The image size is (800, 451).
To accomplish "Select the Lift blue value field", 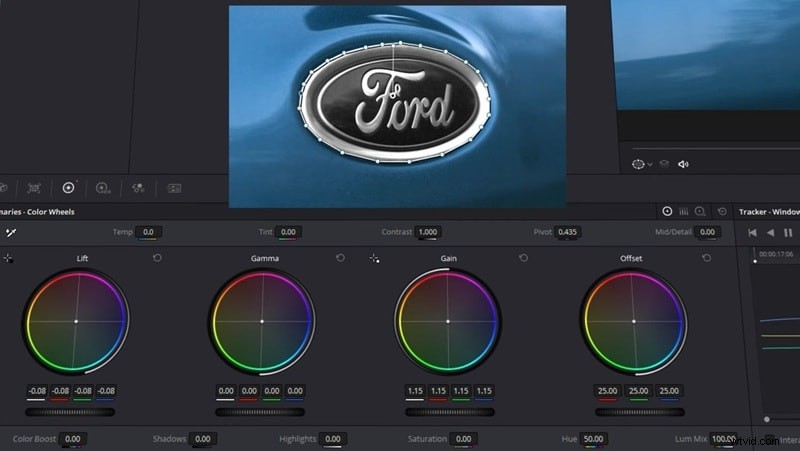I will coord(106,391).
